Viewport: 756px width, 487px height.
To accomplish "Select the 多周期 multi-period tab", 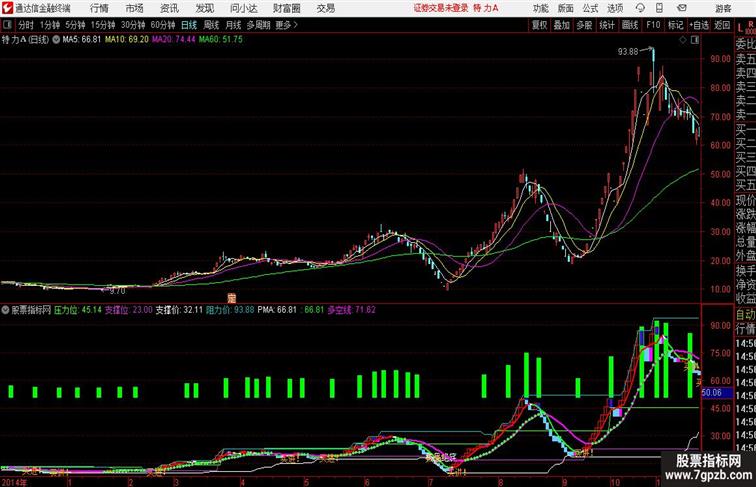I will point(258,25).
